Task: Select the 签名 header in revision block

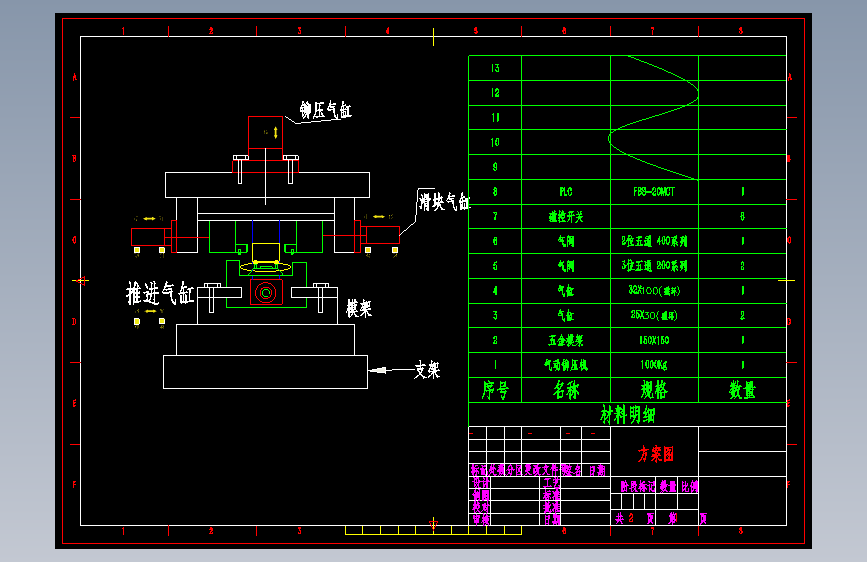Action: (572, 470)
